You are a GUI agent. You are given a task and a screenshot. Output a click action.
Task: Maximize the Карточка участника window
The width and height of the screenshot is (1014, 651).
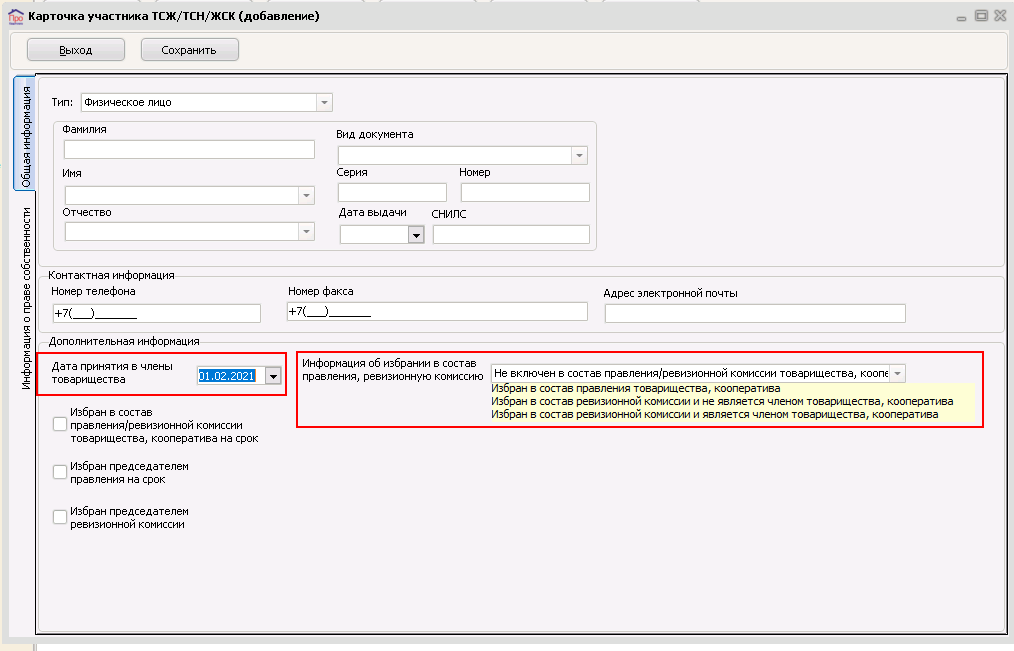[981, 16]
